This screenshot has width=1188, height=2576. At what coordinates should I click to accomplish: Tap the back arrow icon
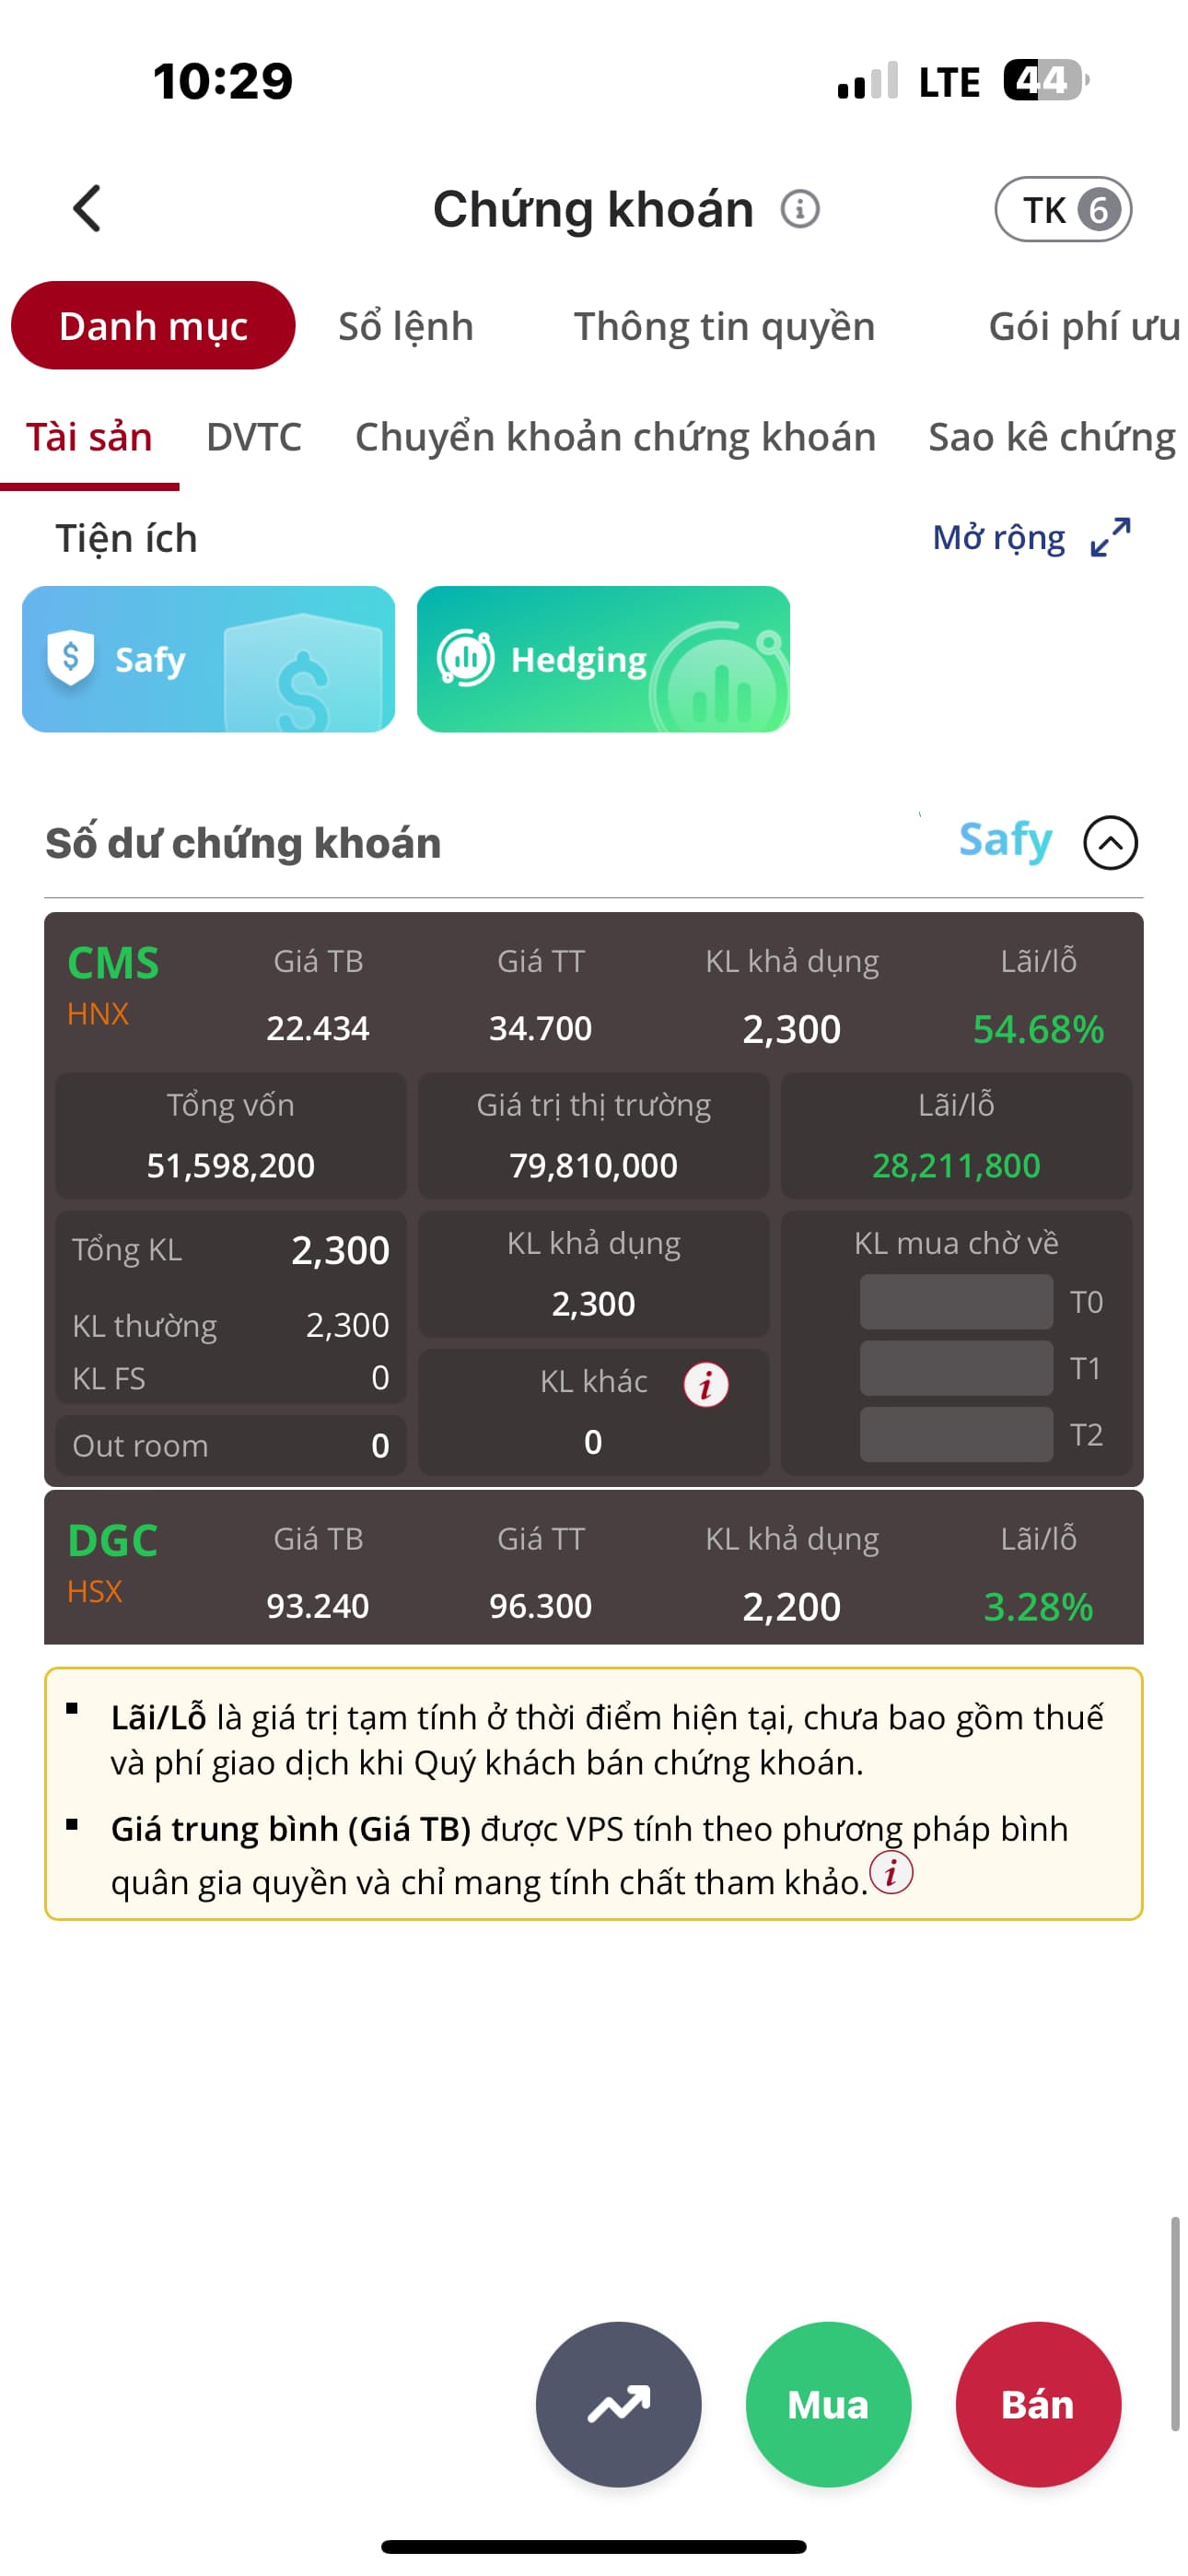pyautogui.click(x=87, y=209)
